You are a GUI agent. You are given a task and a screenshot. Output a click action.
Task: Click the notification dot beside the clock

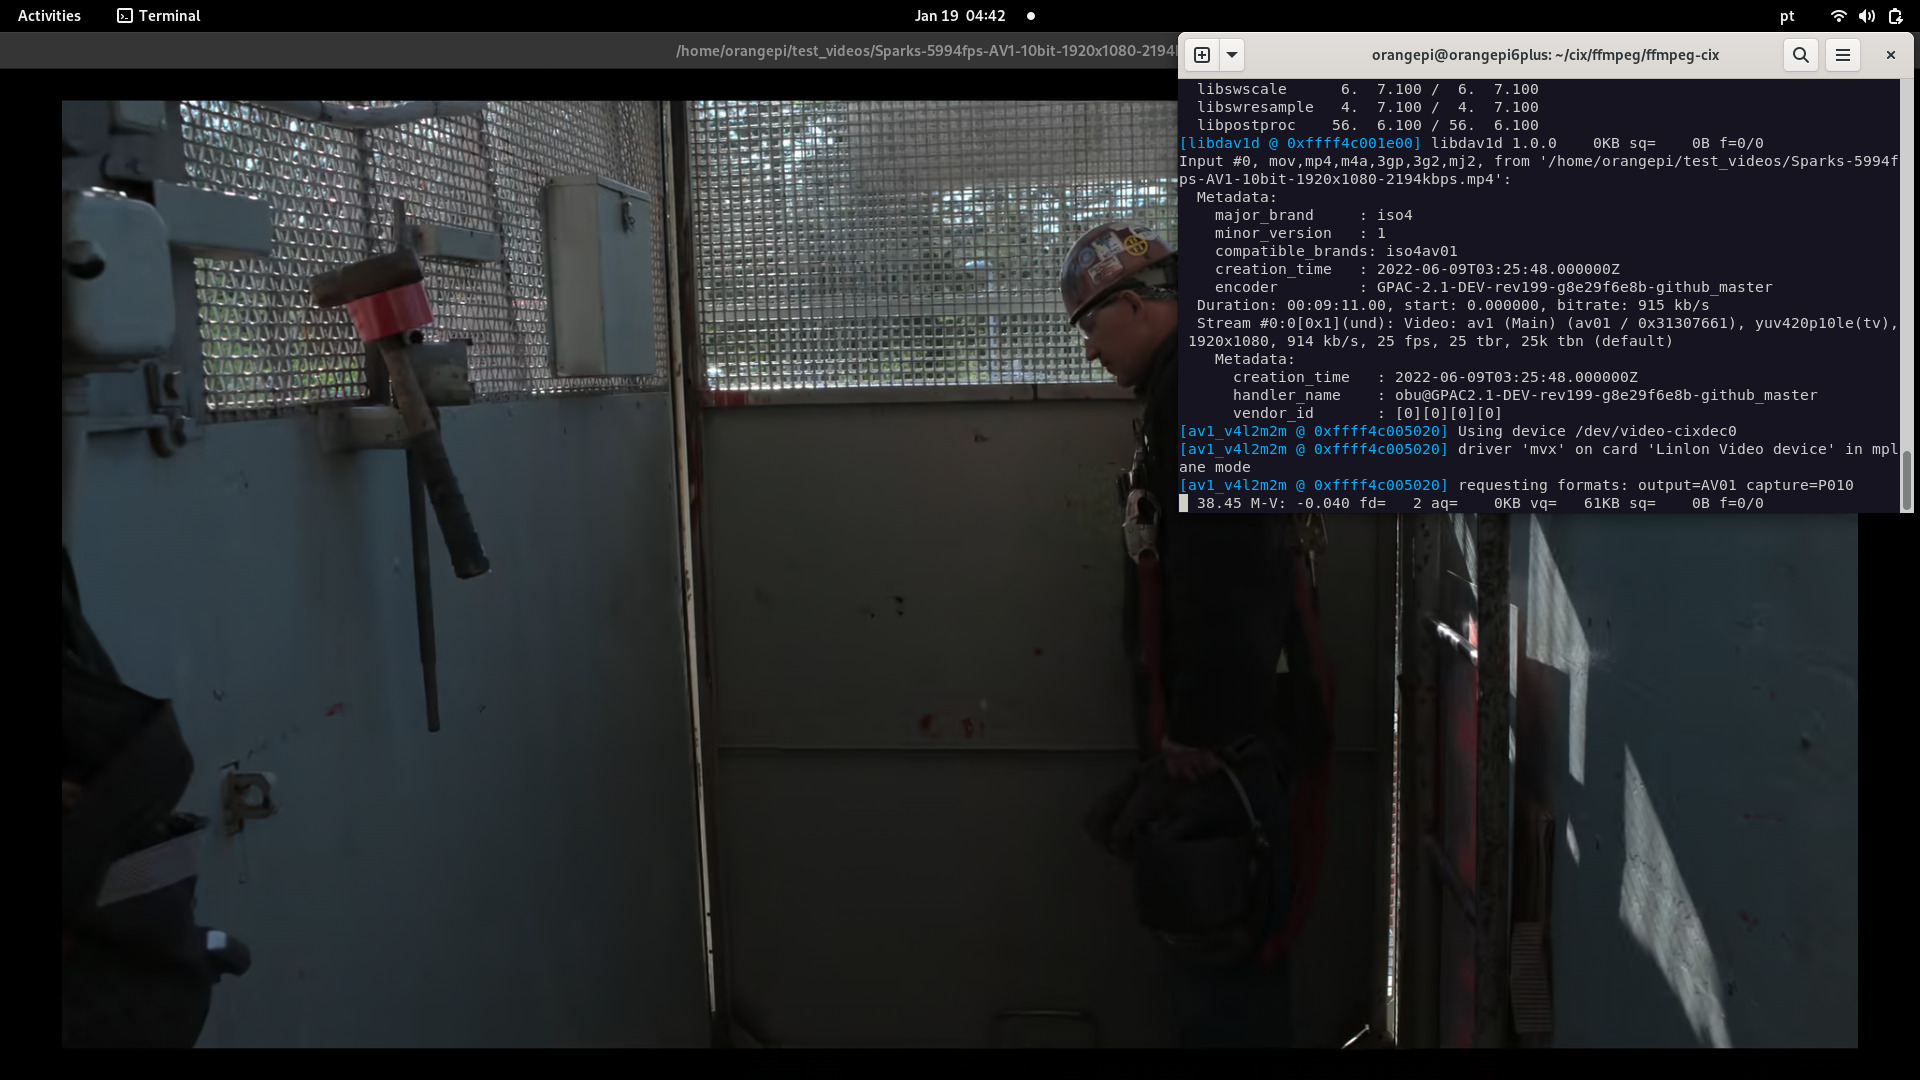(x=1031, y=16)
